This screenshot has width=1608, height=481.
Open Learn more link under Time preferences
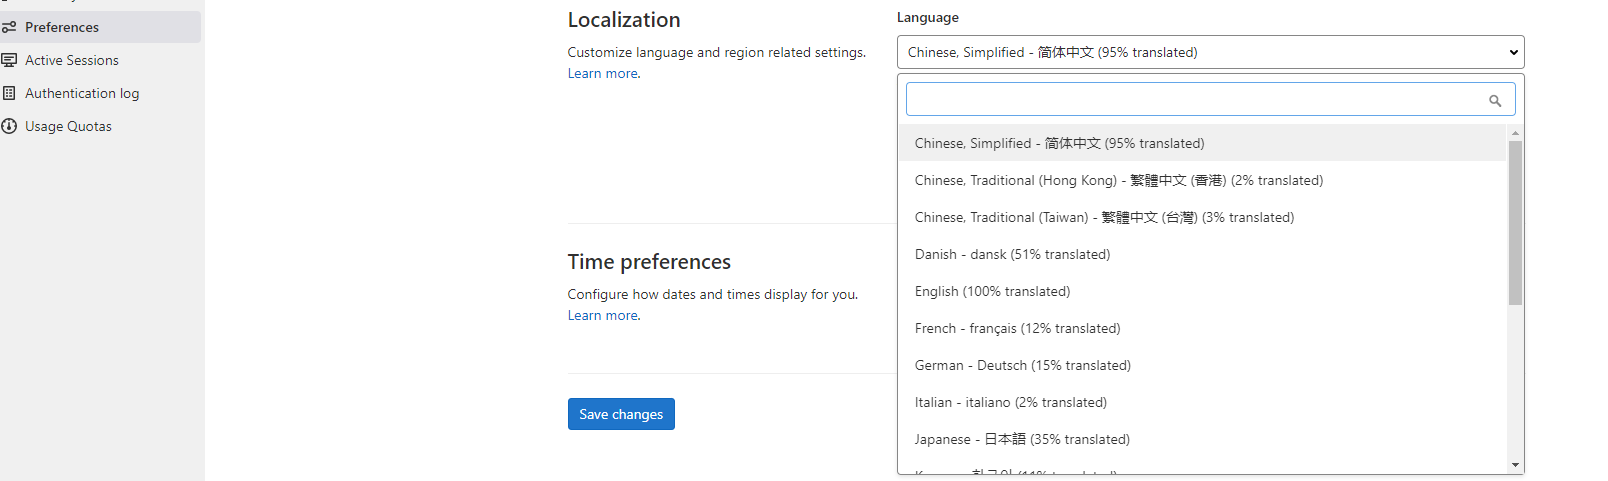click(603, 315)
